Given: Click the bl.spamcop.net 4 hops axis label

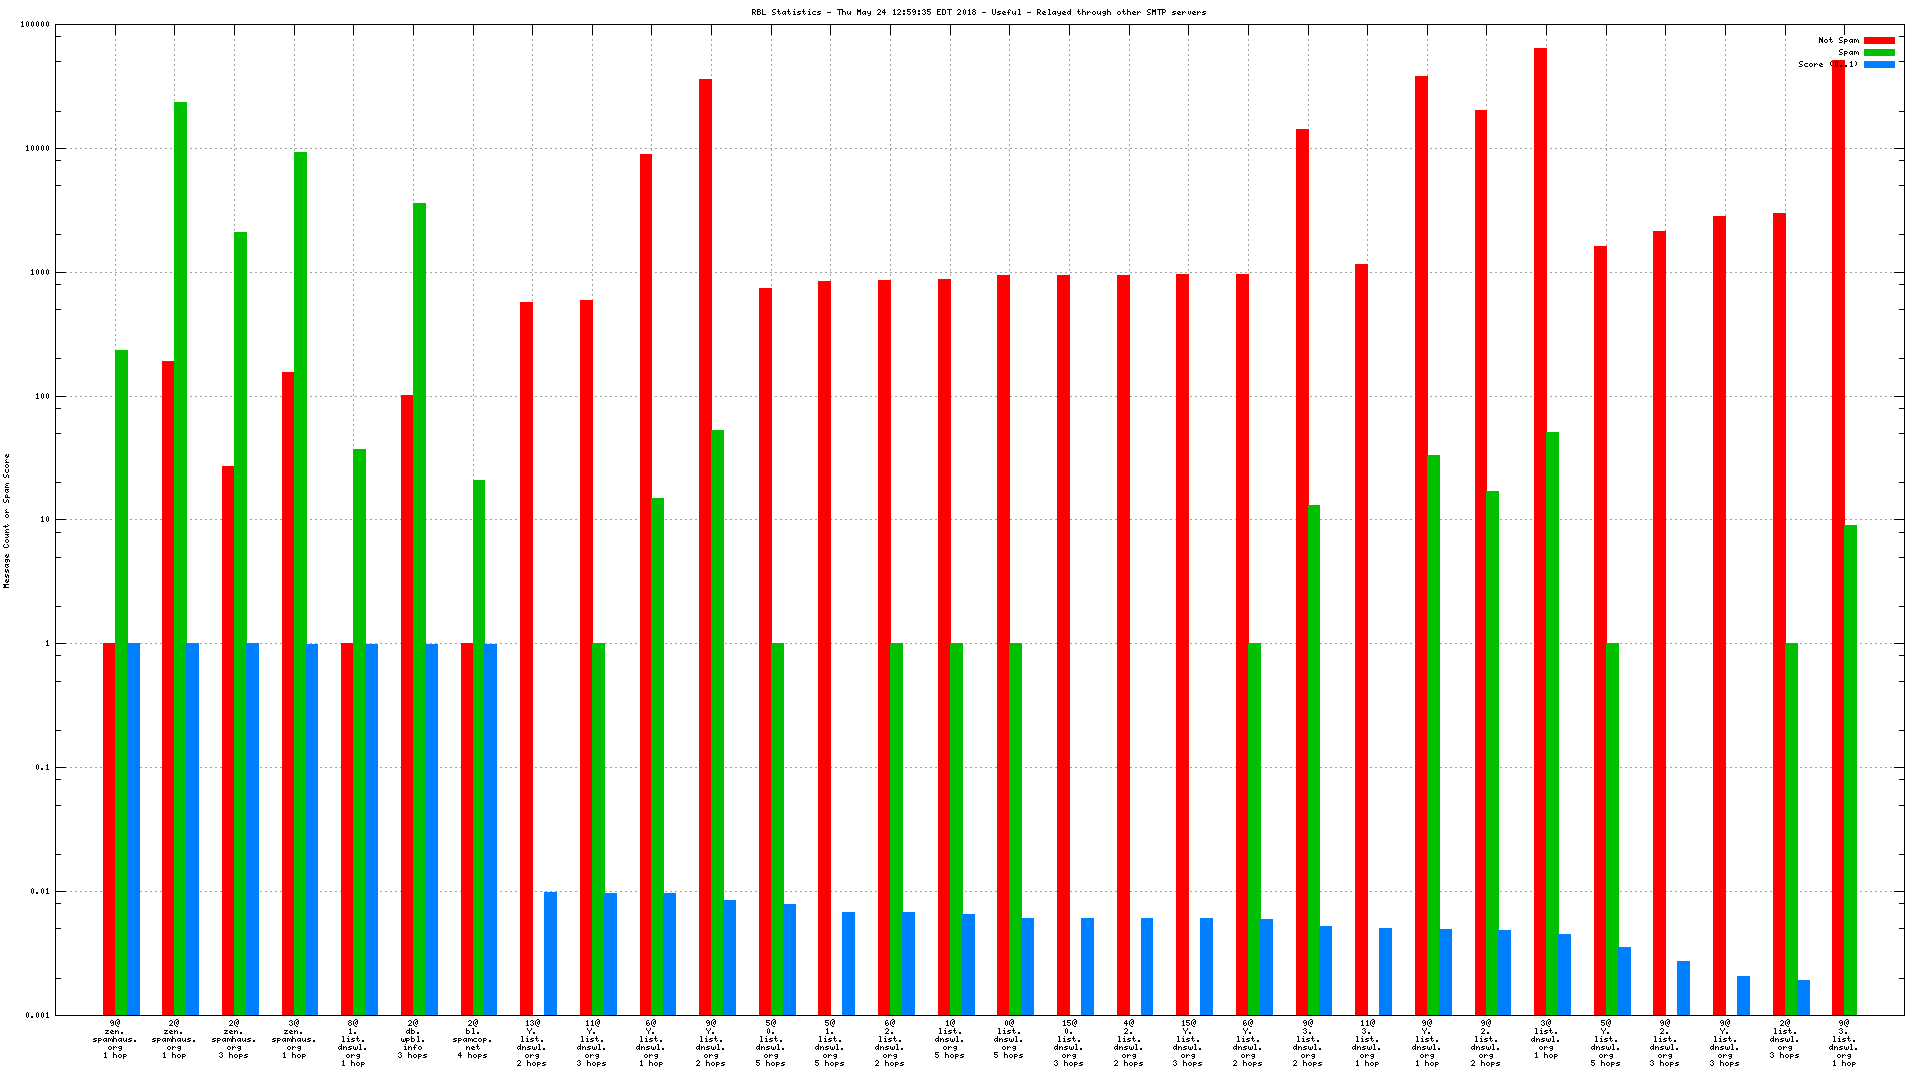Looking at the screenshot, I should coord(473,1040).
